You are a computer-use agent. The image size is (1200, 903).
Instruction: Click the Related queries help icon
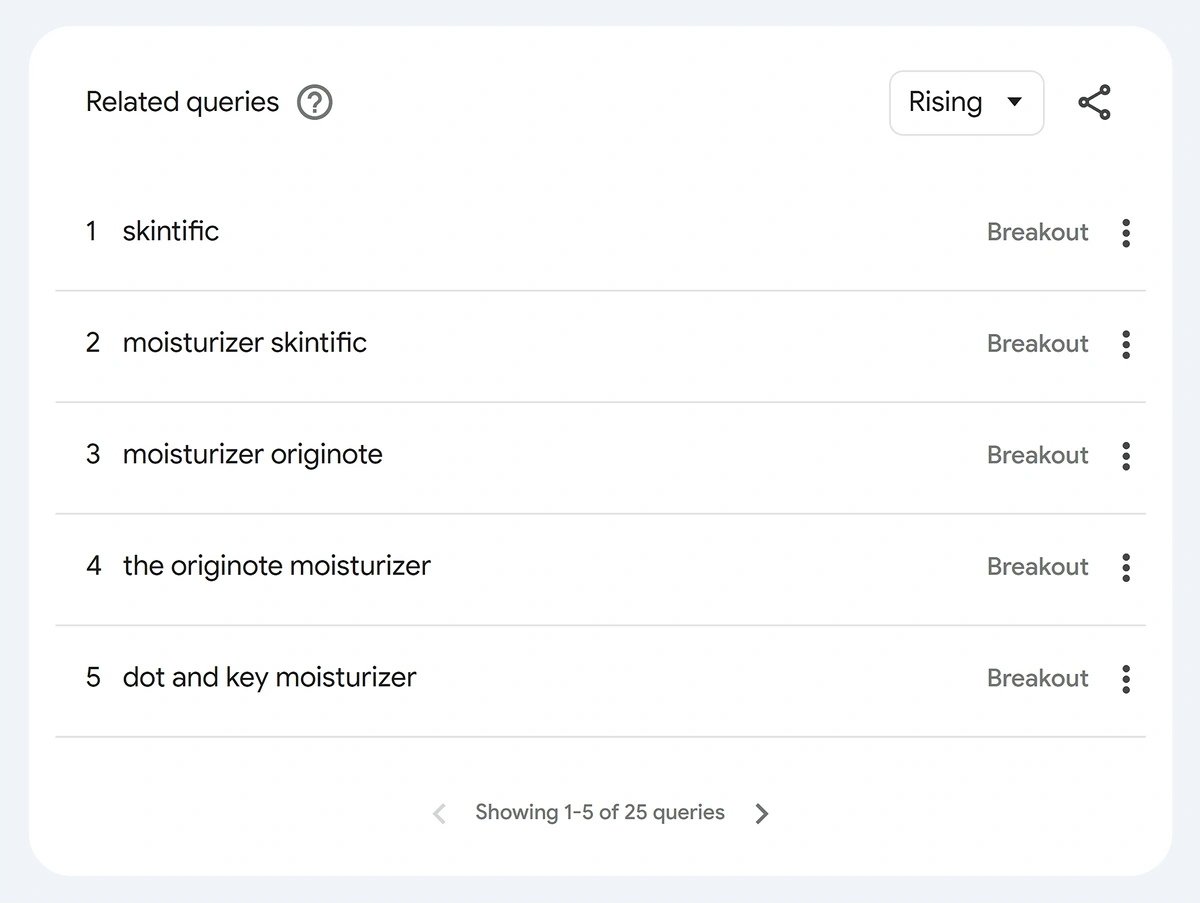[315, 102]
